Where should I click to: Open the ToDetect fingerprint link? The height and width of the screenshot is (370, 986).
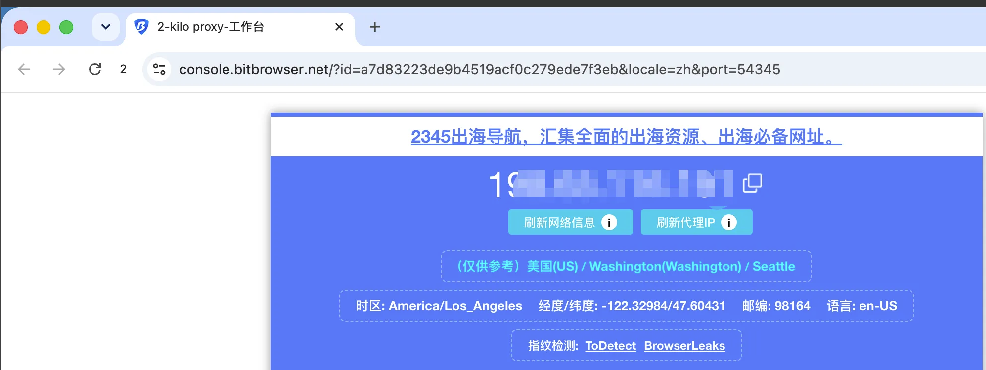(x=611, y=345)
